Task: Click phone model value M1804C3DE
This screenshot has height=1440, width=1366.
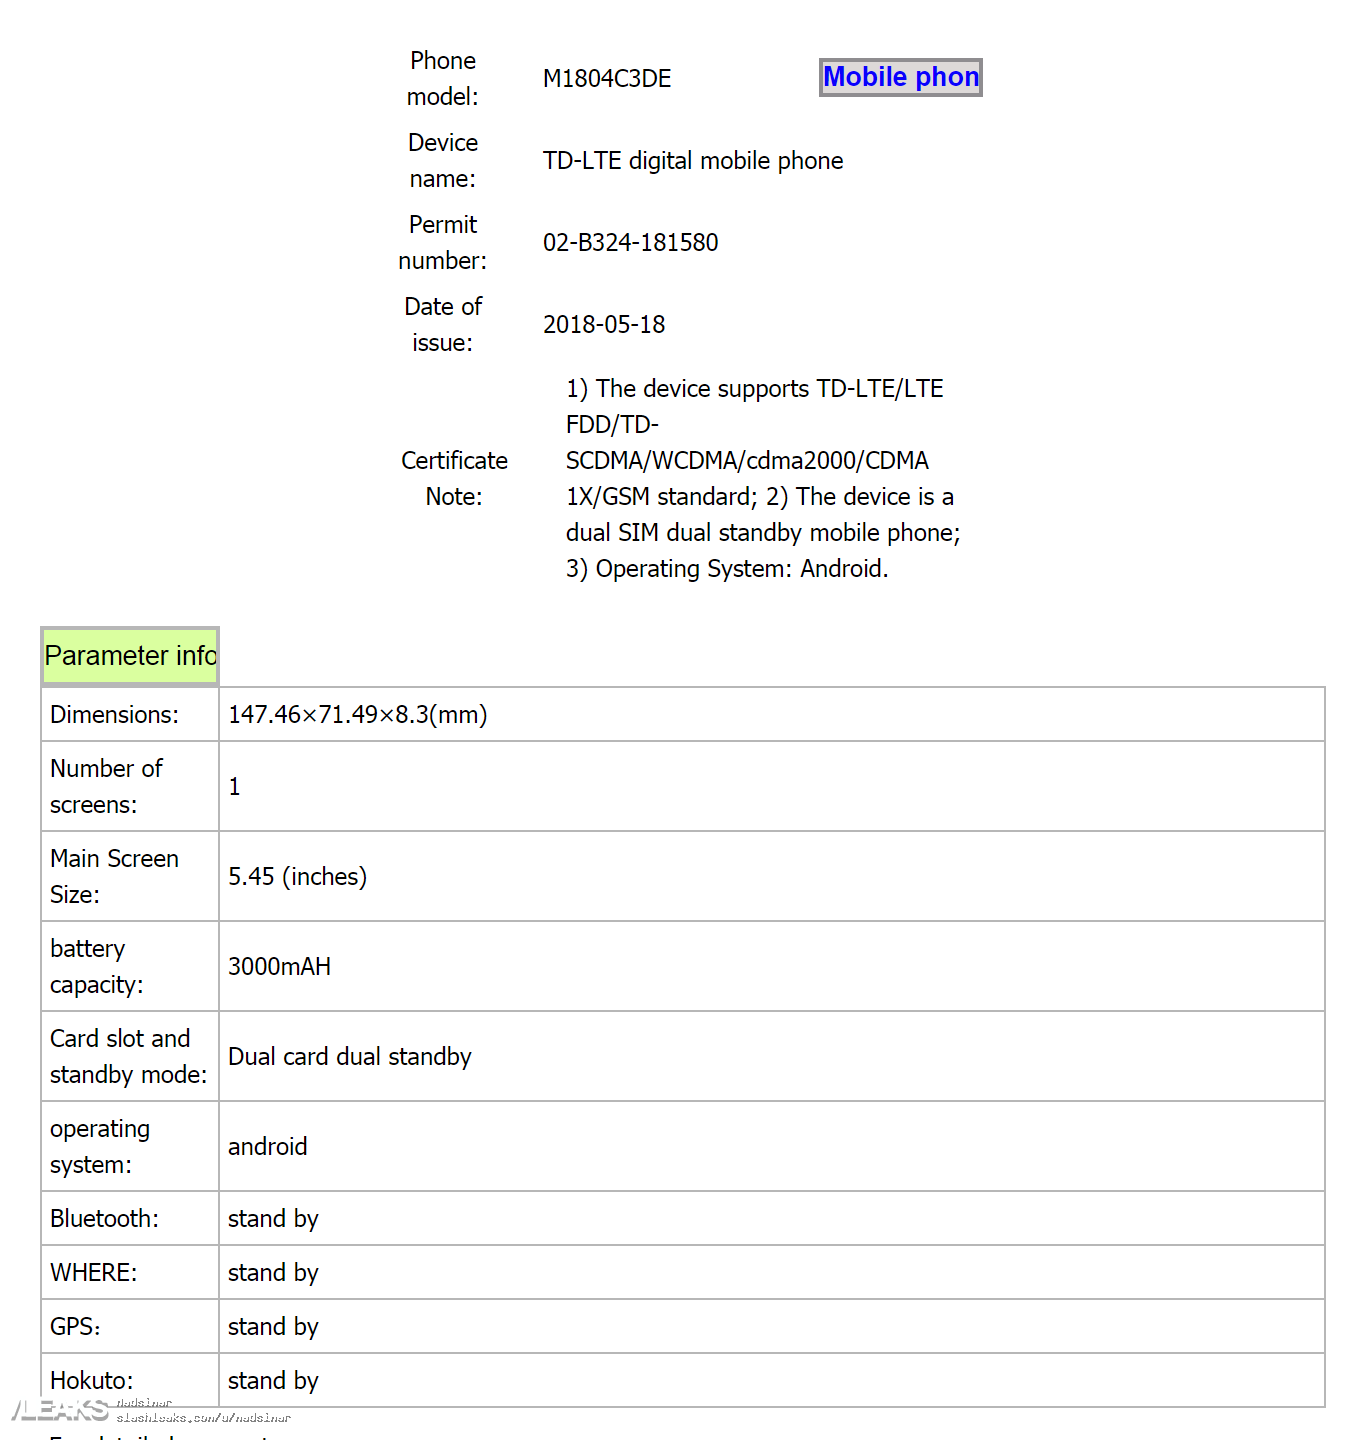Action: (607, 79)
